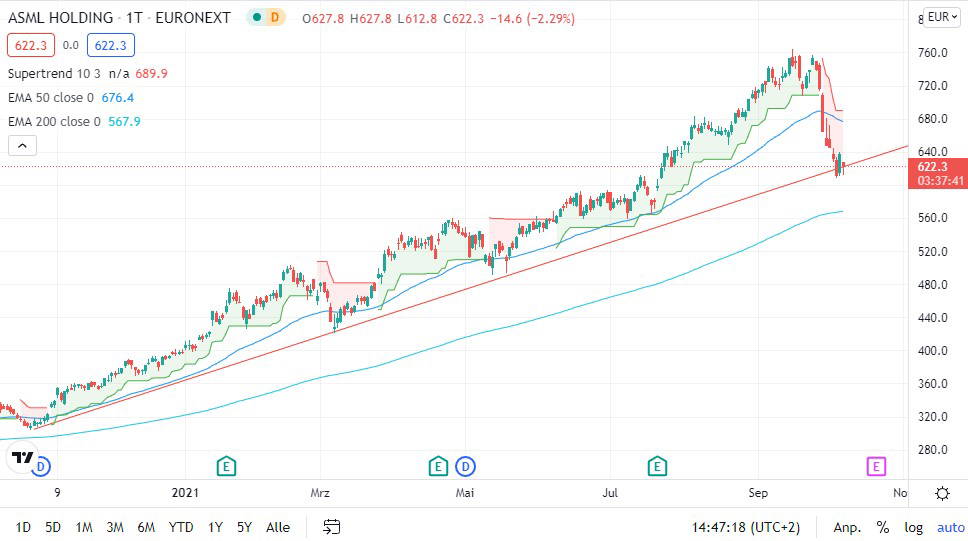Open chart settings gear icon

942,493
